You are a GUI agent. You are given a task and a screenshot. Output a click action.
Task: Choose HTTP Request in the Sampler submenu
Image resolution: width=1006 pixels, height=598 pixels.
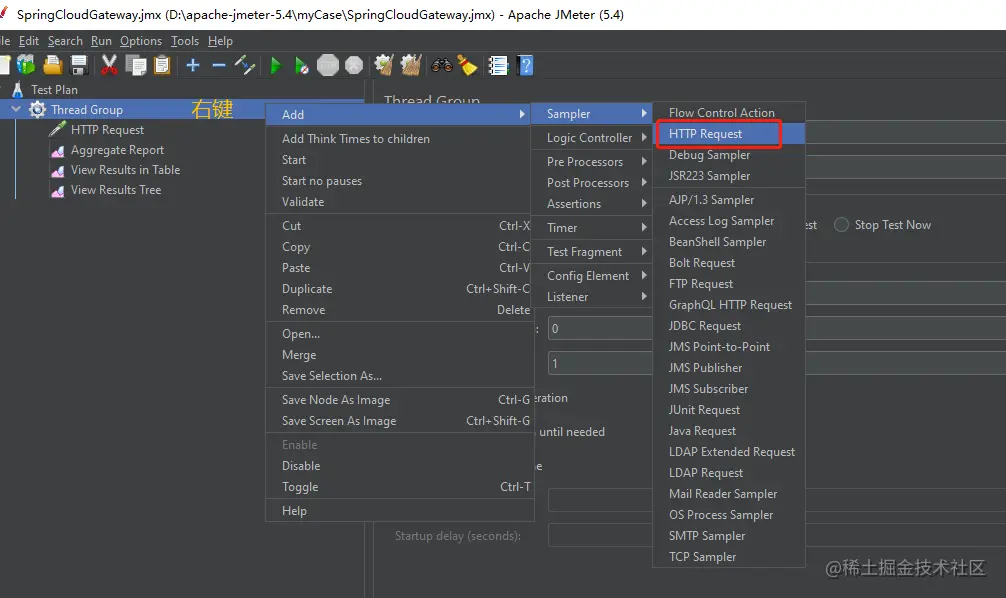coord(729,133)
